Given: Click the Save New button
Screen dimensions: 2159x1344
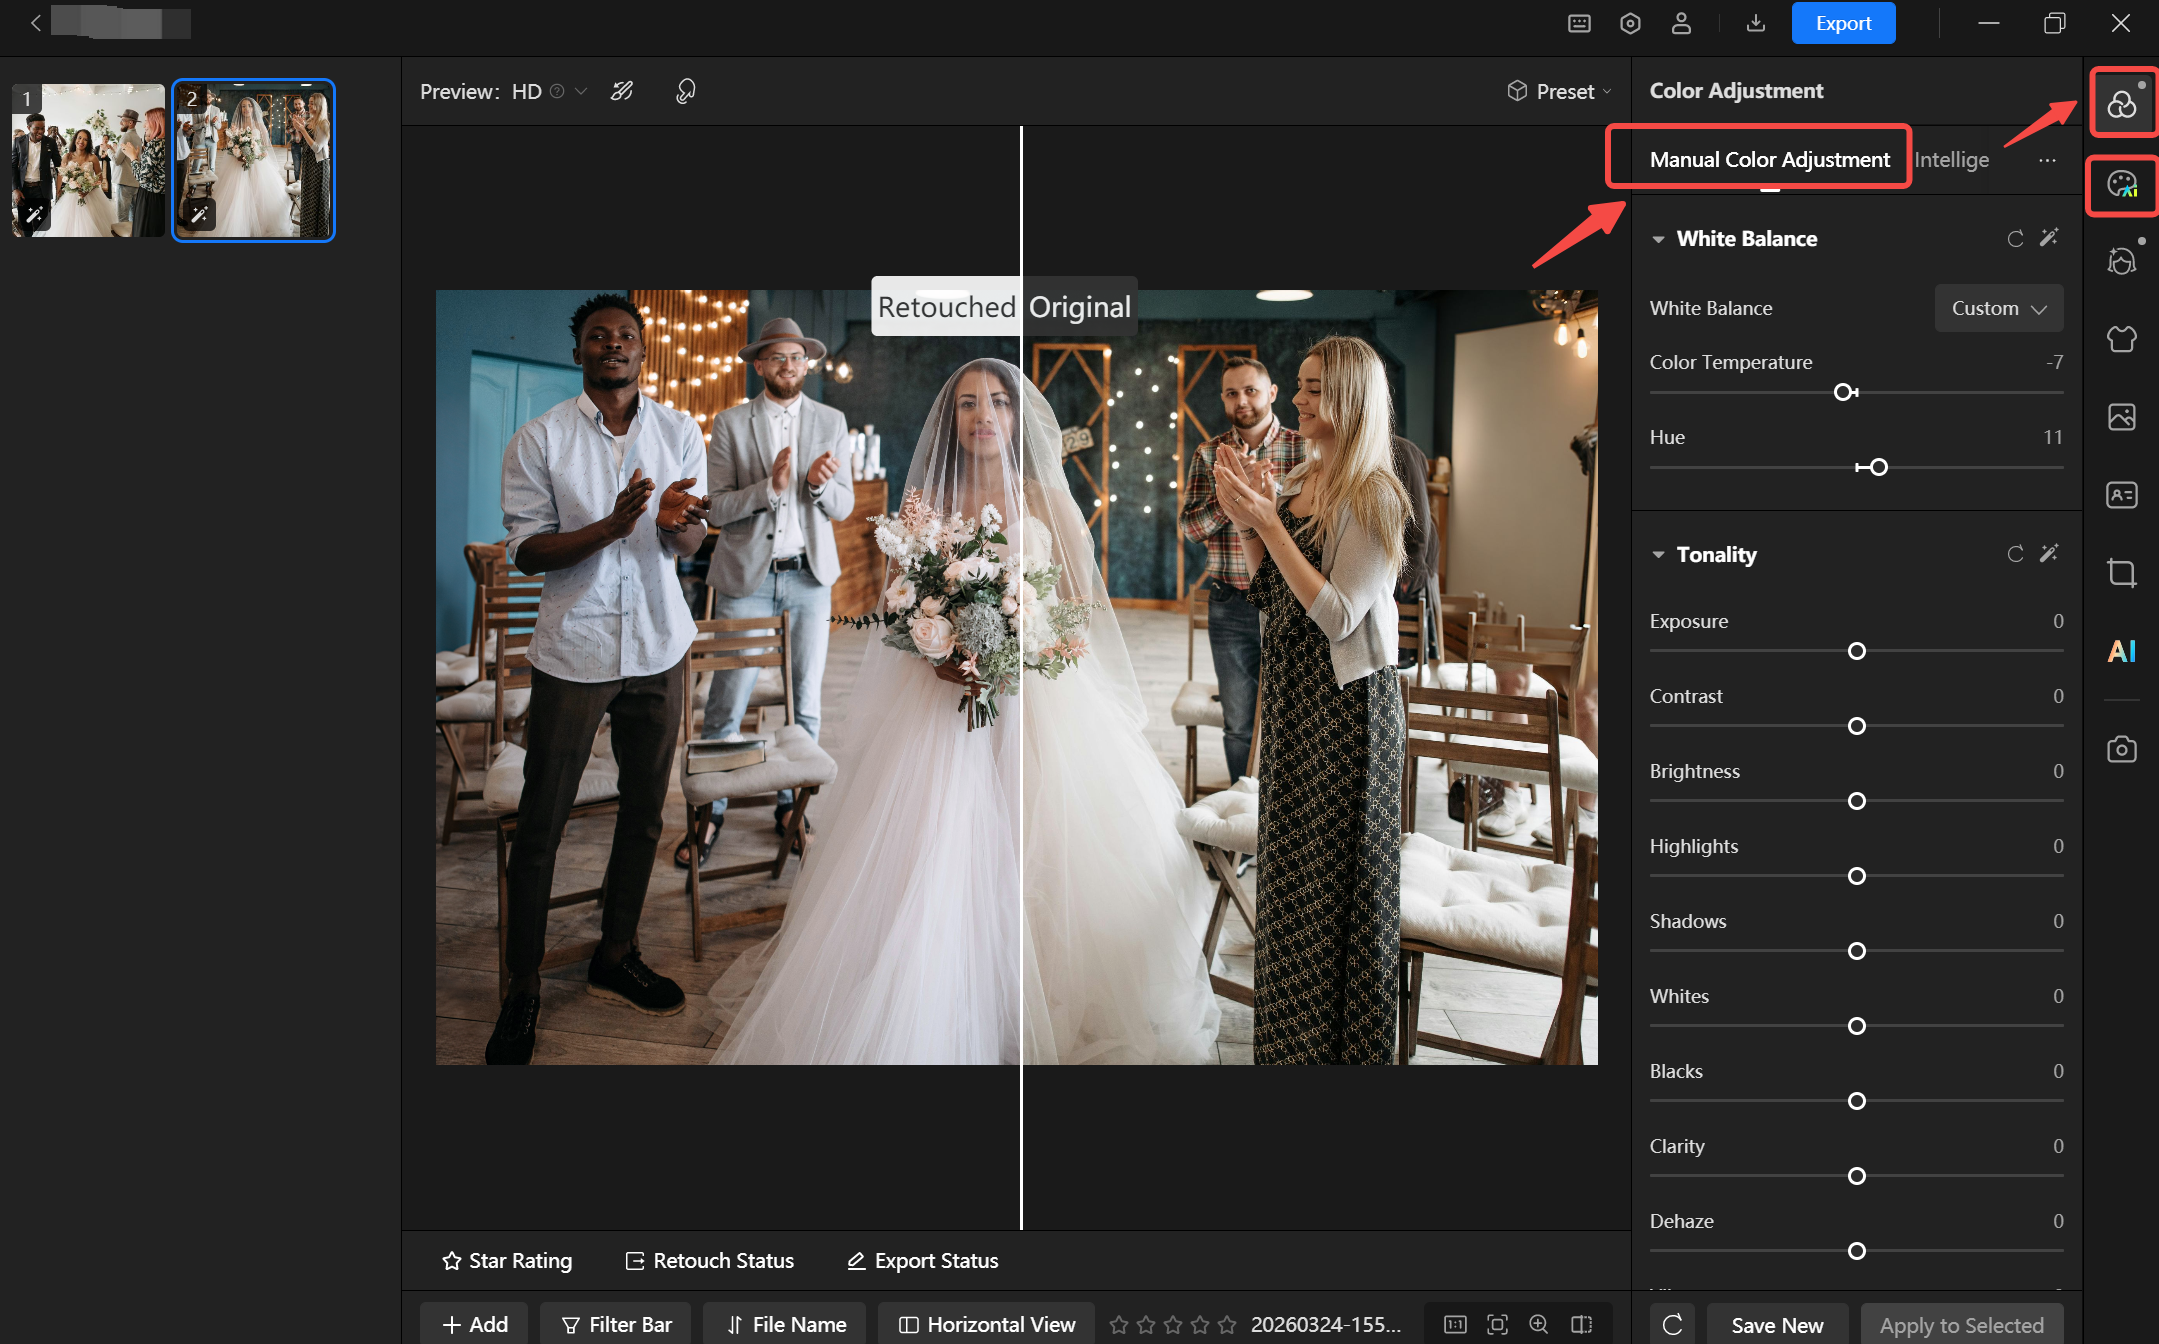Looking at the screenshot, I should coord(1776,1324).
